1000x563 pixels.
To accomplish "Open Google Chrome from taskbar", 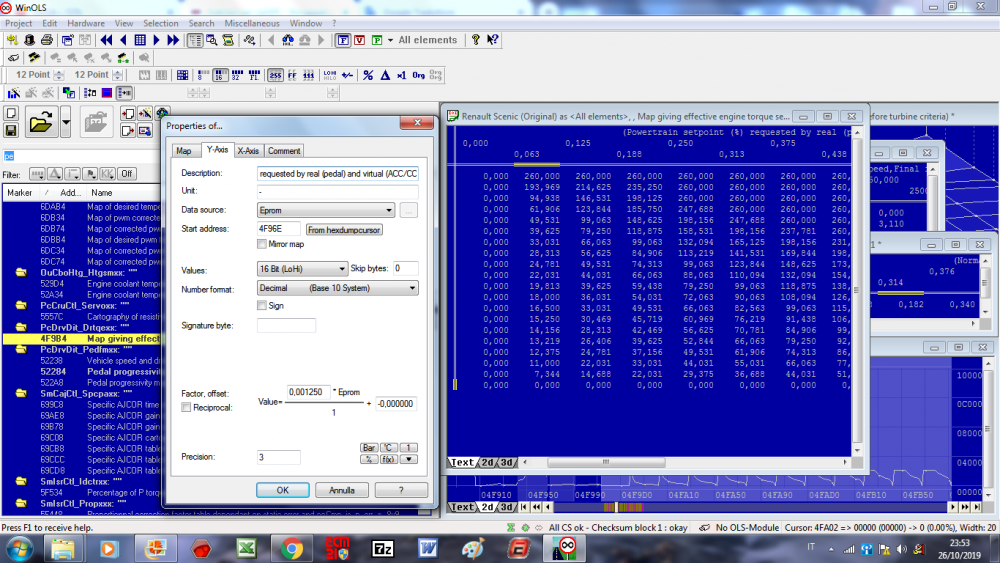I will coord(291,548).
